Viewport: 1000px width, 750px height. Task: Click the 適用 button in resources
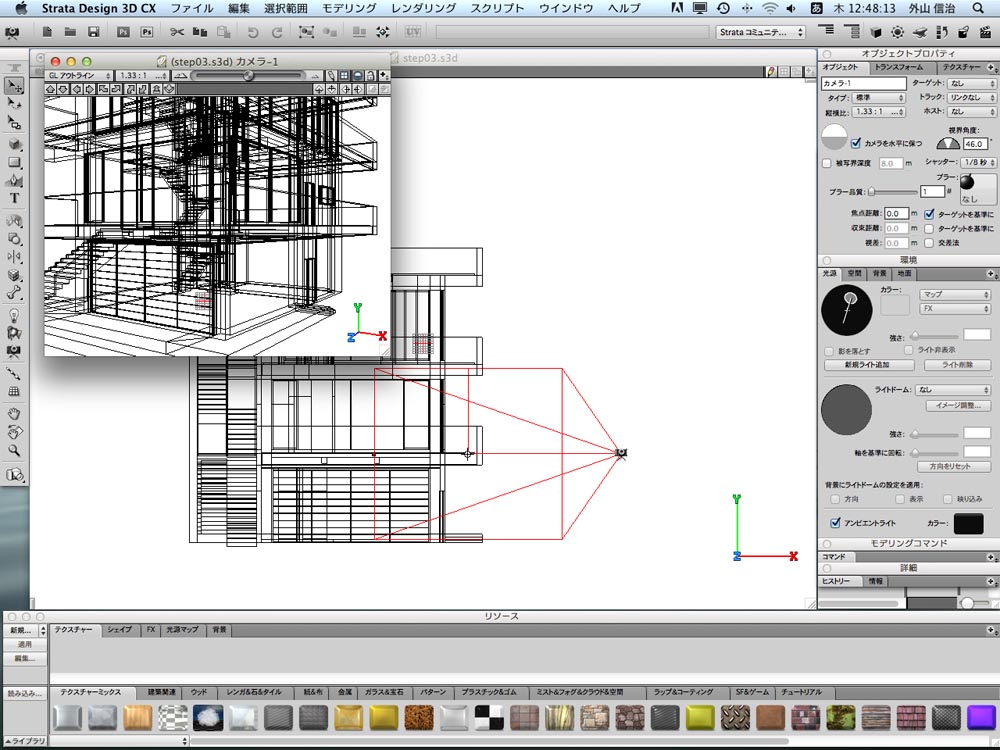[25, 645]
